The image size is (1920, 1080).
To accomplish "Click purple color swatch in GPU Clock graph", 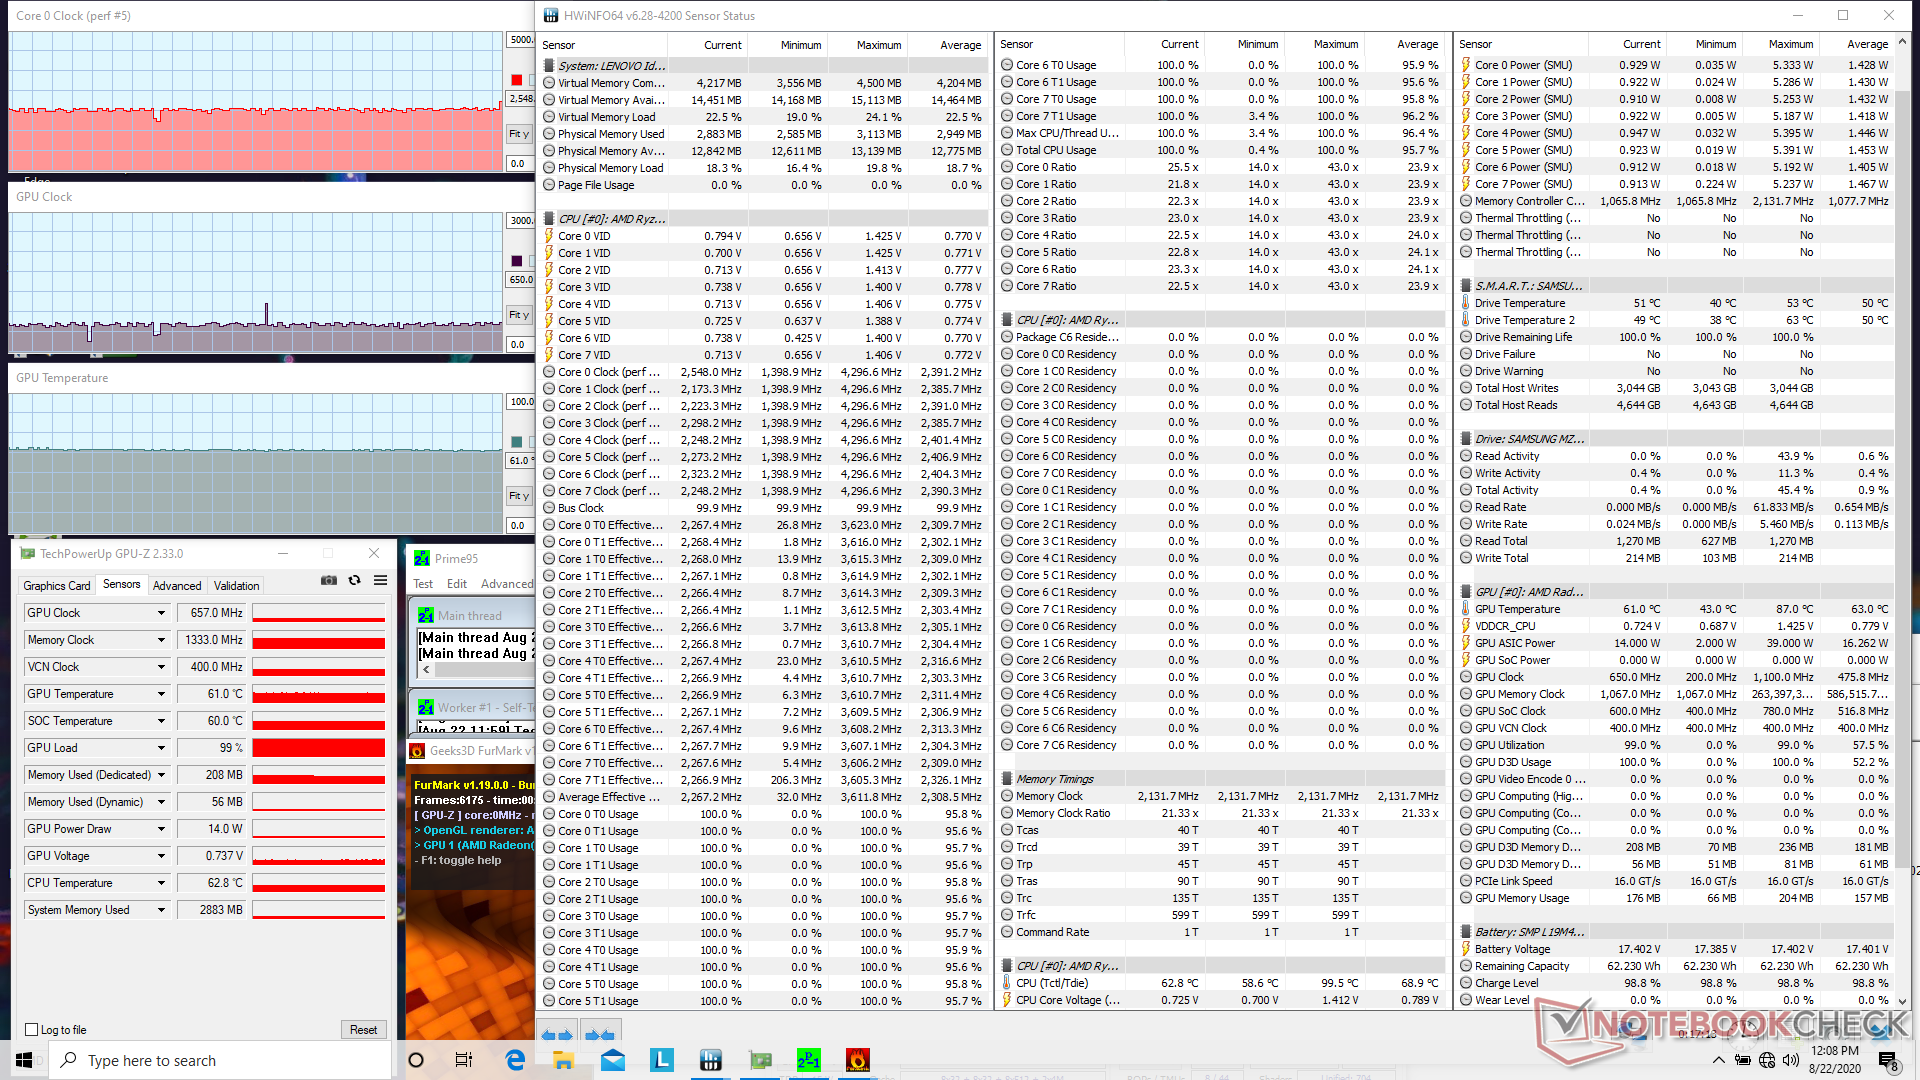I will [x=517, y=261].
